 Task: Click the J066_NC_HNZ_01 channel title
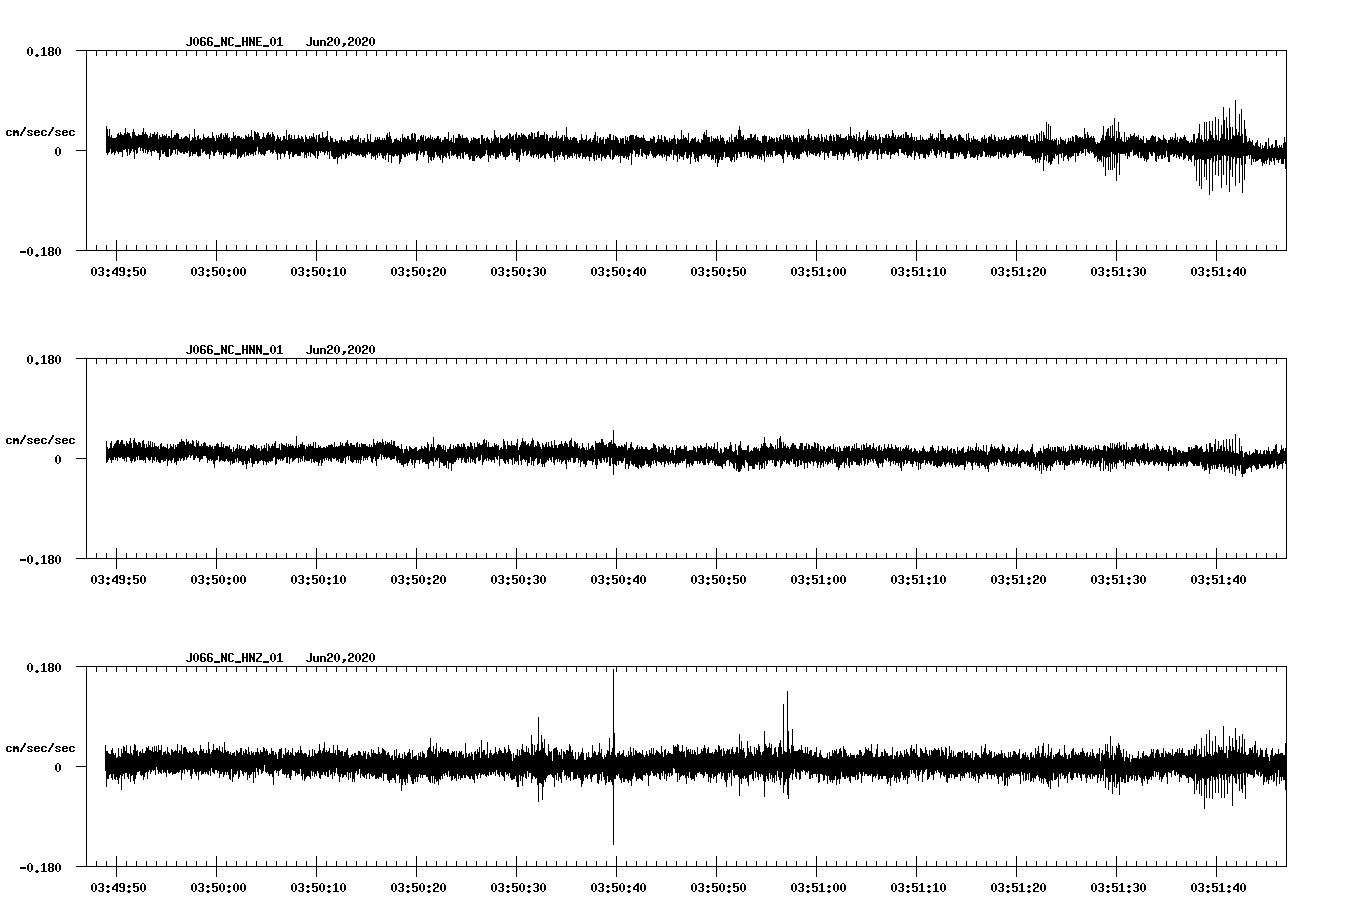[234, 658]
